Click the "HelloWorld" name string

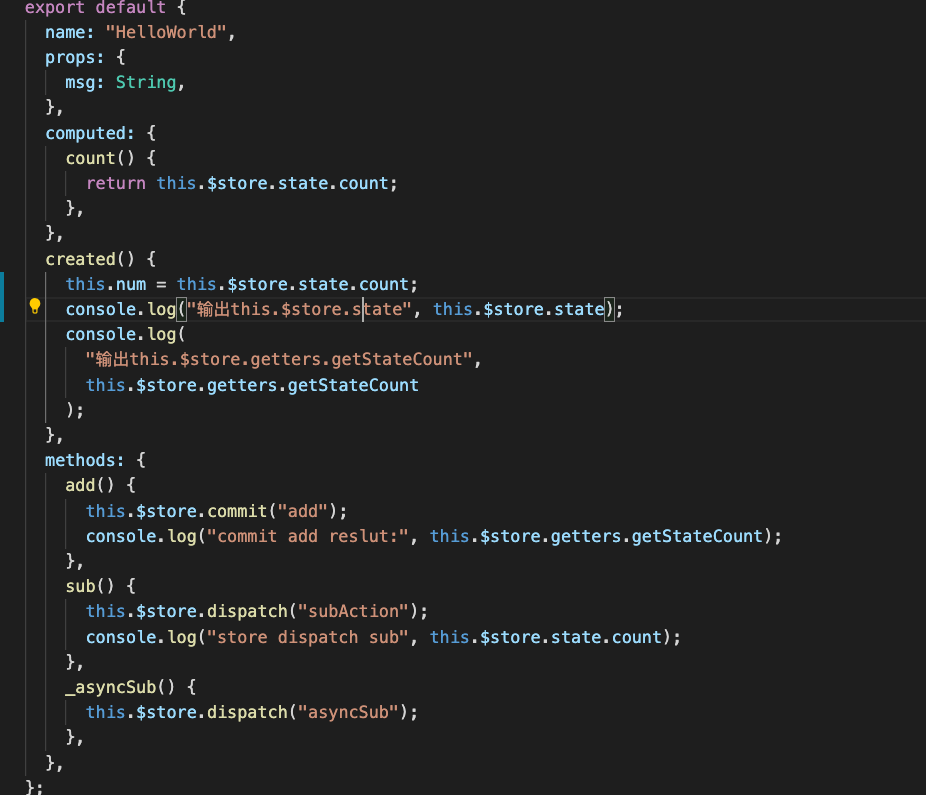[x=166, y=32]
